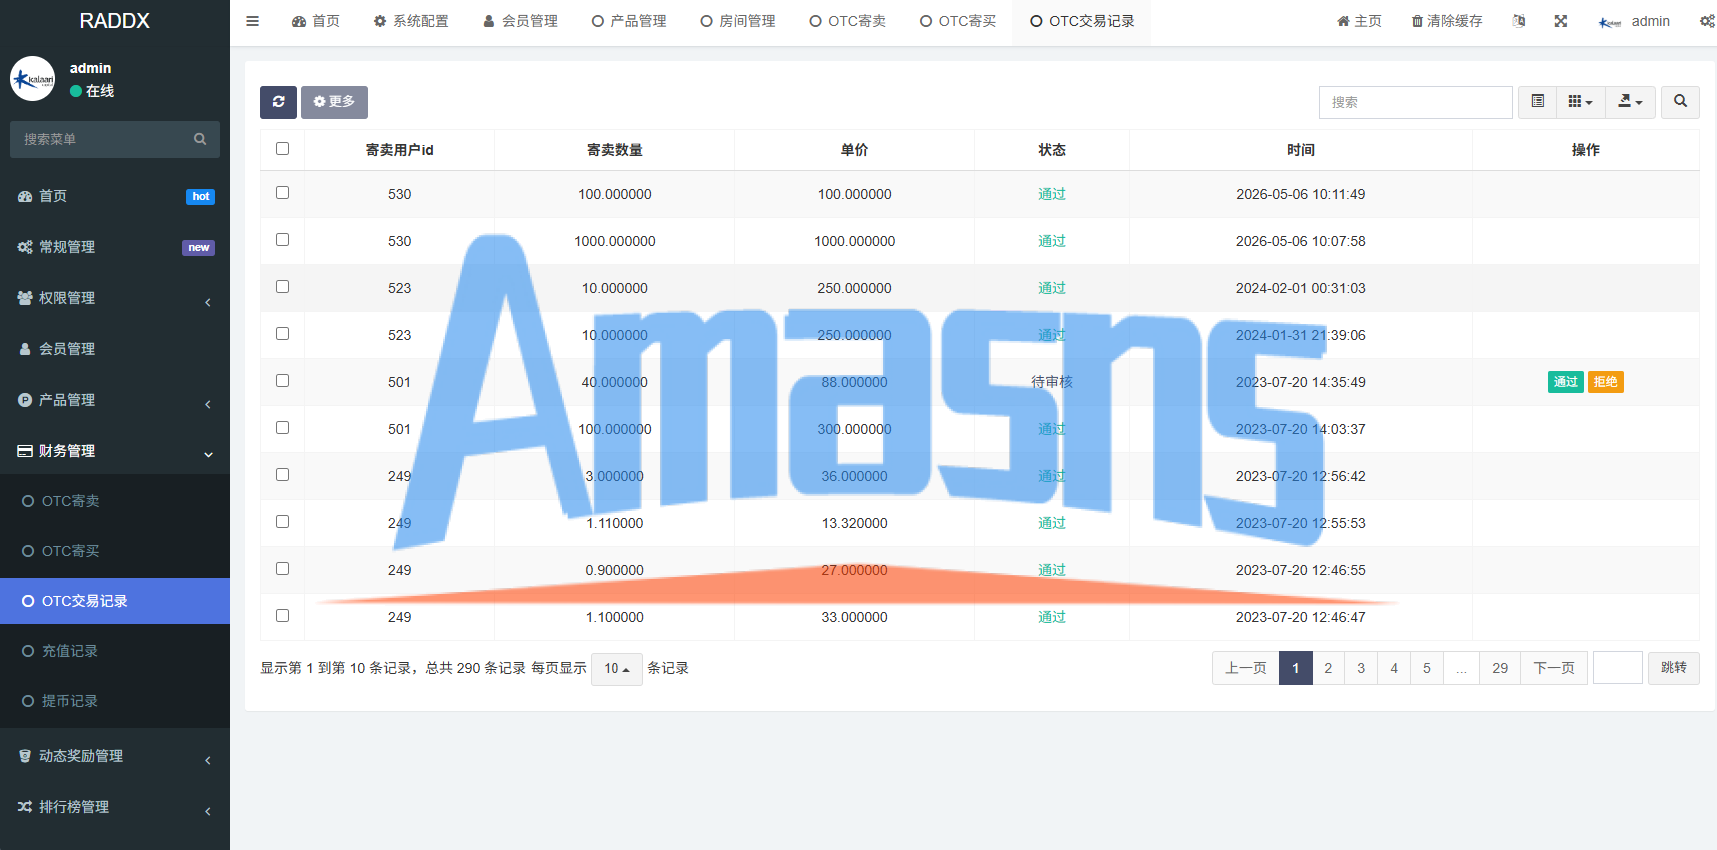This screenshot has width=1717, height=850.
Task: Click the 更多 button
Action: [x=334, y=102]
